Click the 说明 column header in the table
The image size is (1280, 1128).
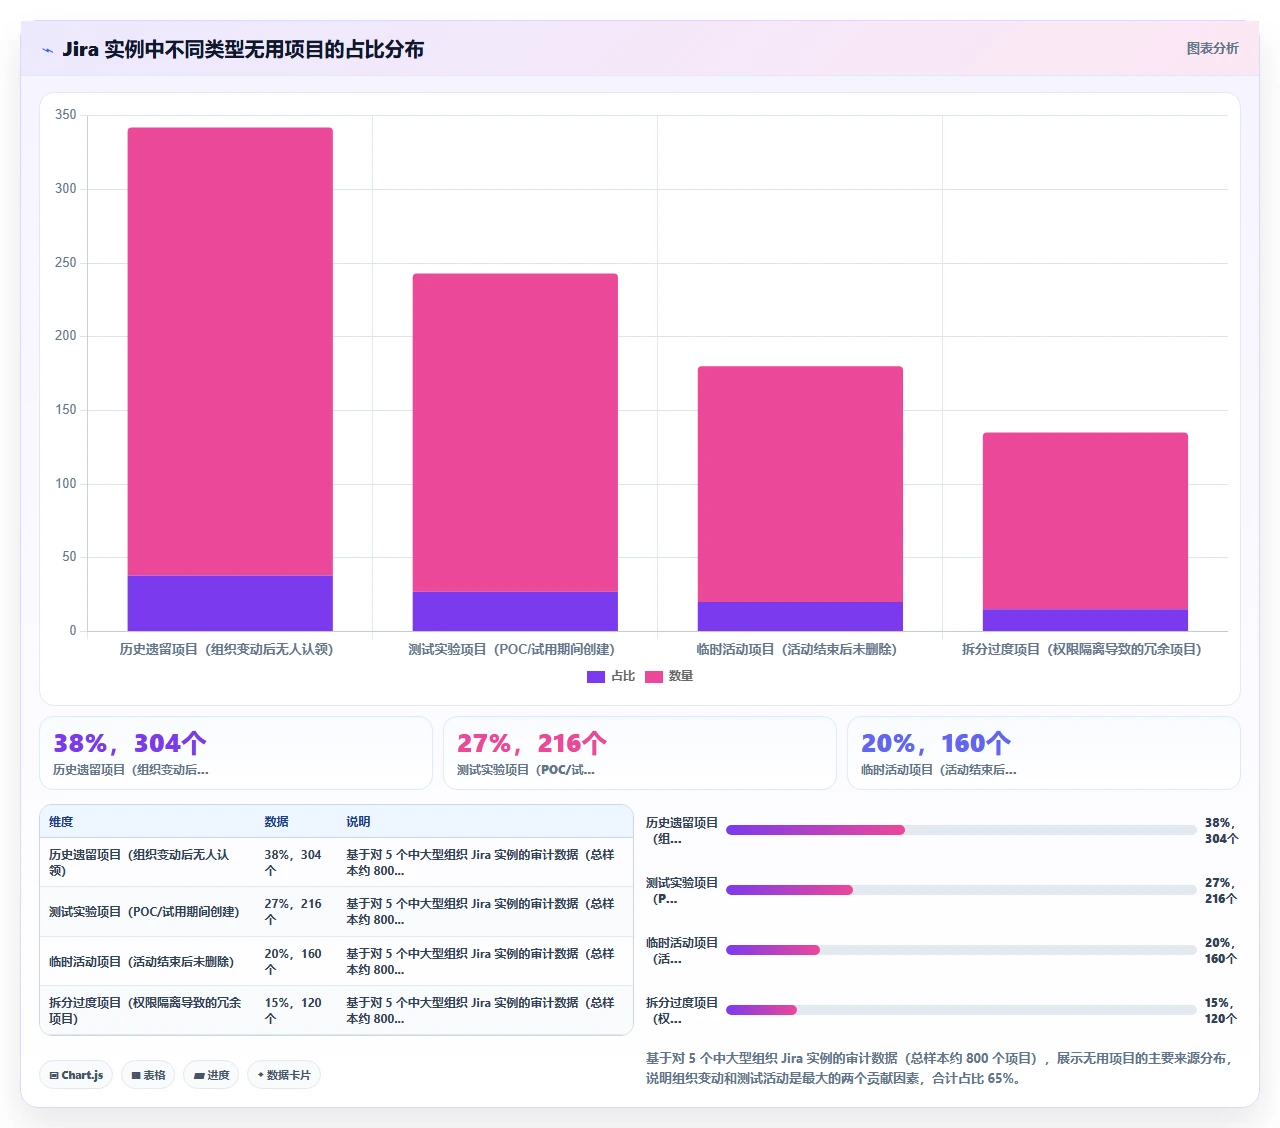358,822
